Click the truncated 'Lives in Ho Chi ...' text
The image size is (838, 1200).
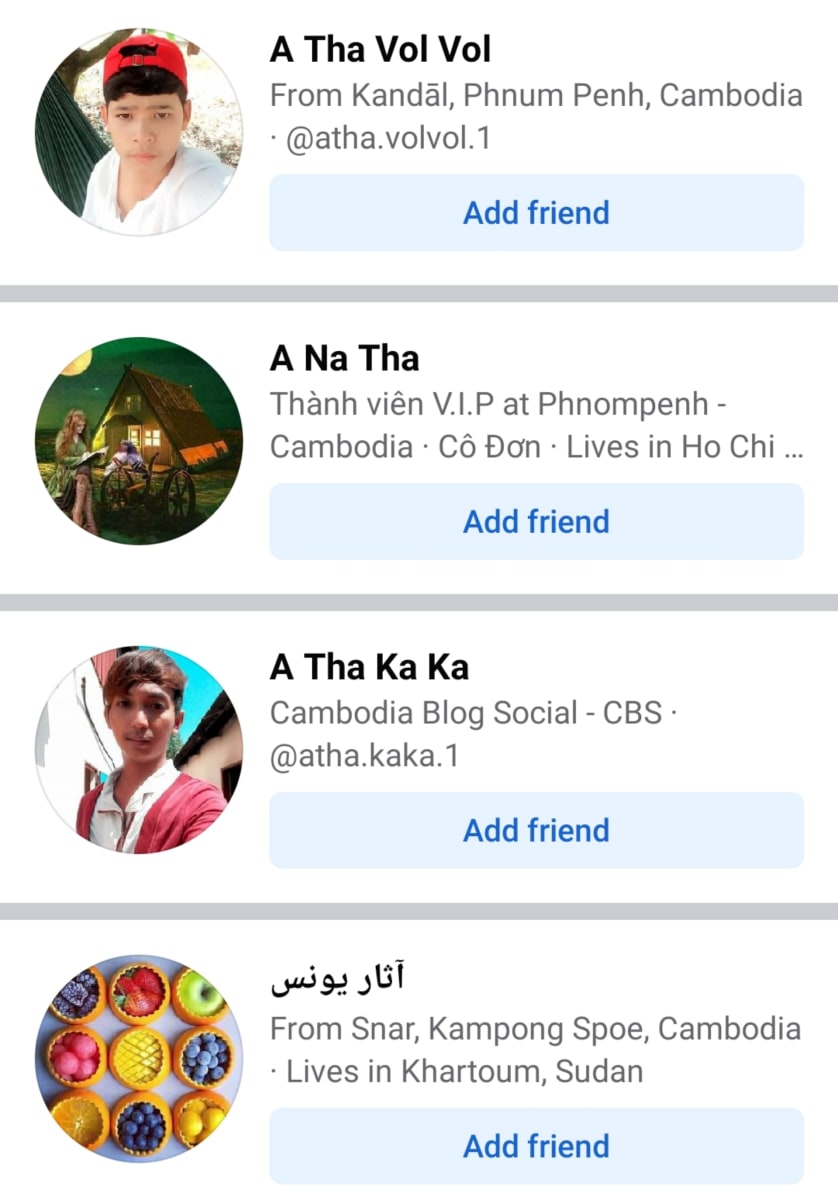685,447
